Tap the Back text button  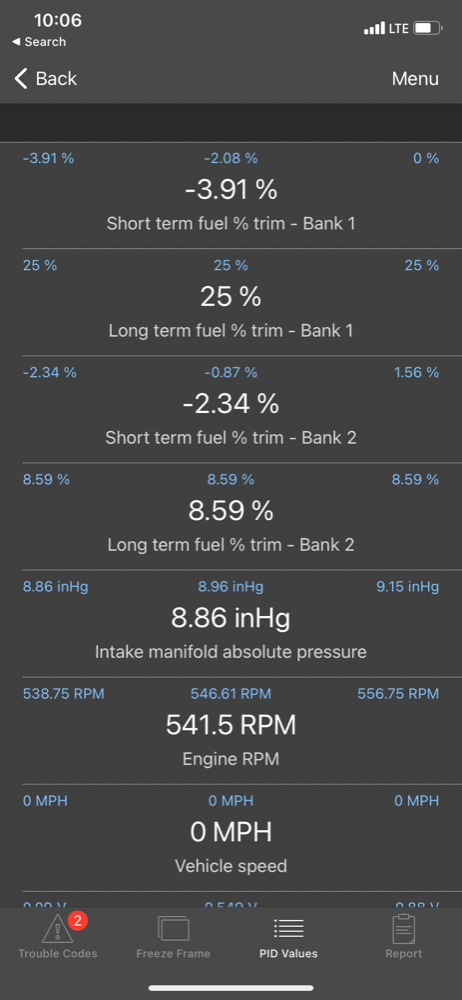coord(56,78)
